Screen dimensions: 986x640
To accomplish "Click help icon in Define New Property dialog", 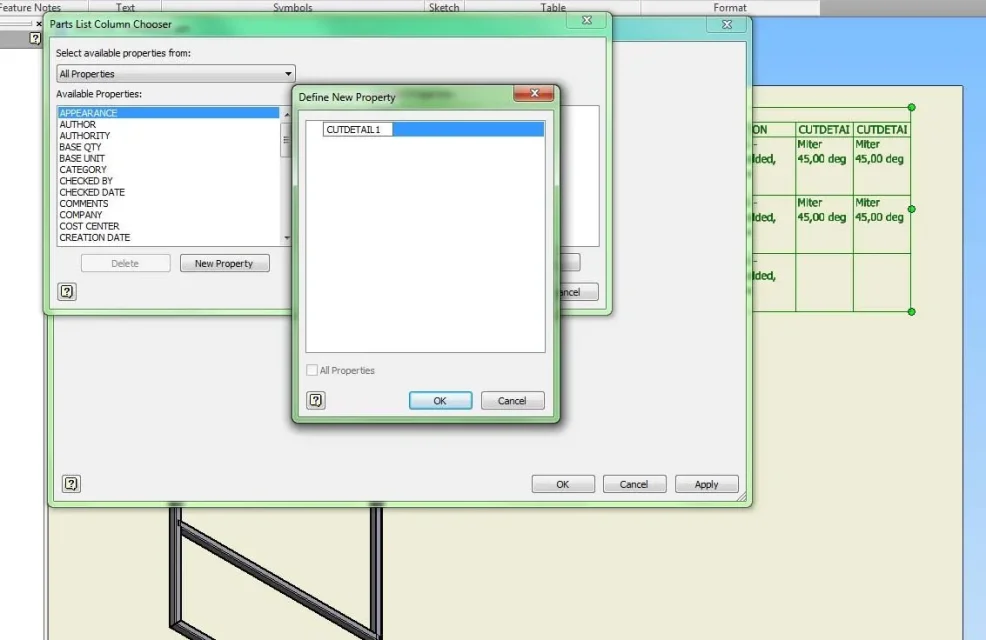I will tap(316, 400).
